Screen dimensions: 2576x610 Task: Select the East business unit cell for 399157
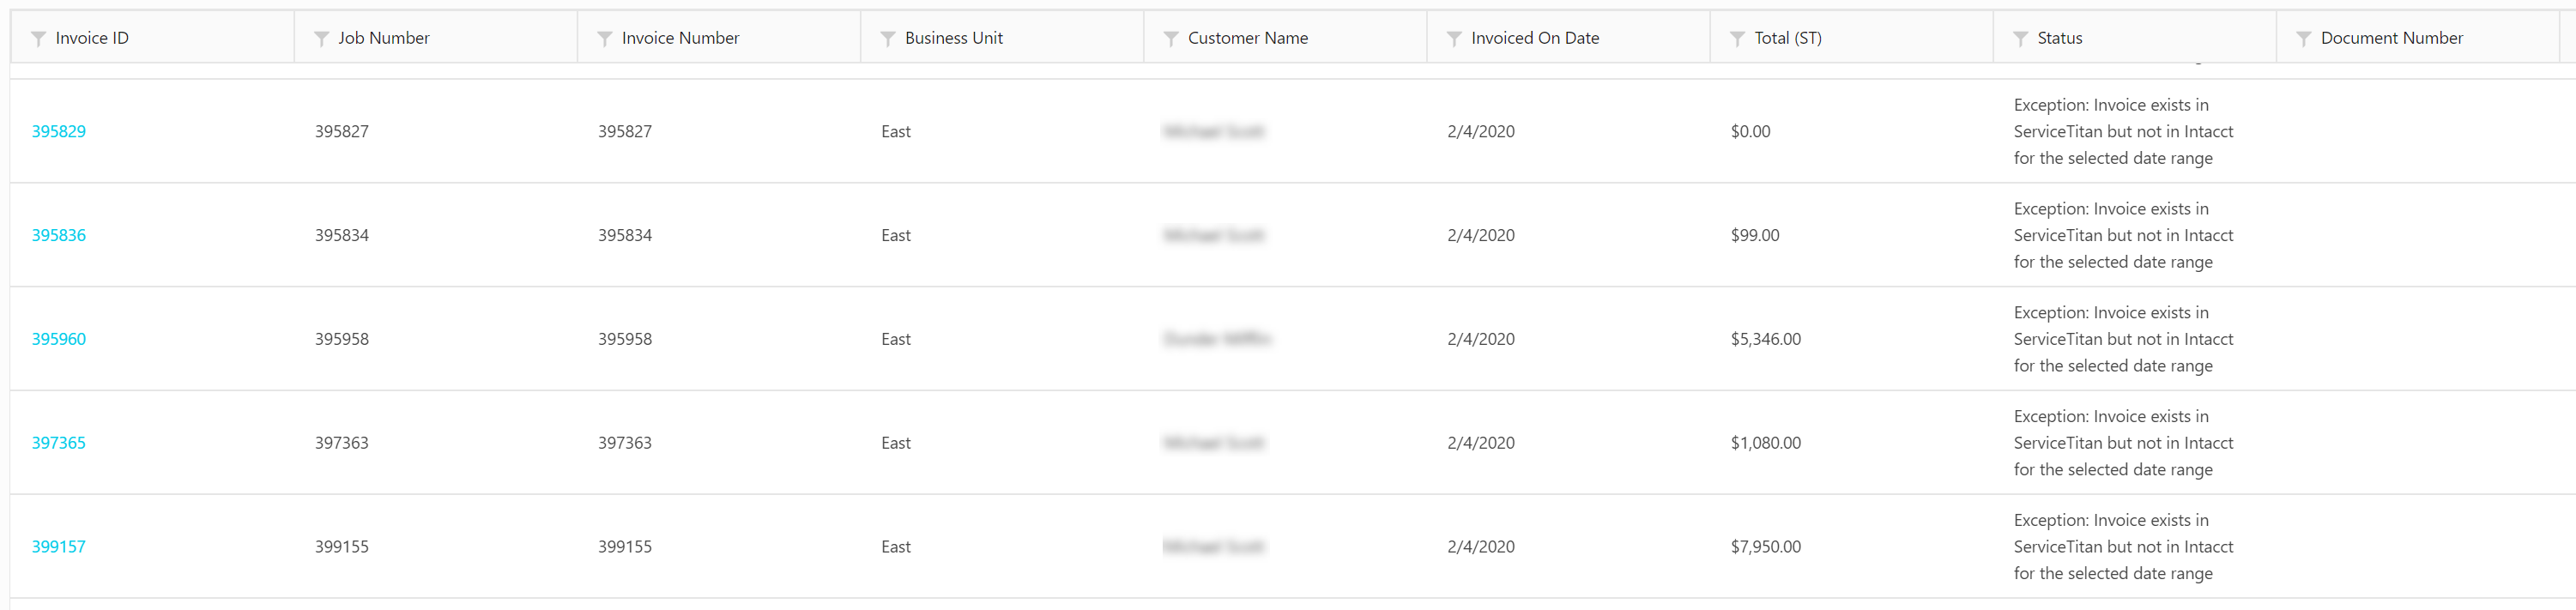click(x=895, y=547)
